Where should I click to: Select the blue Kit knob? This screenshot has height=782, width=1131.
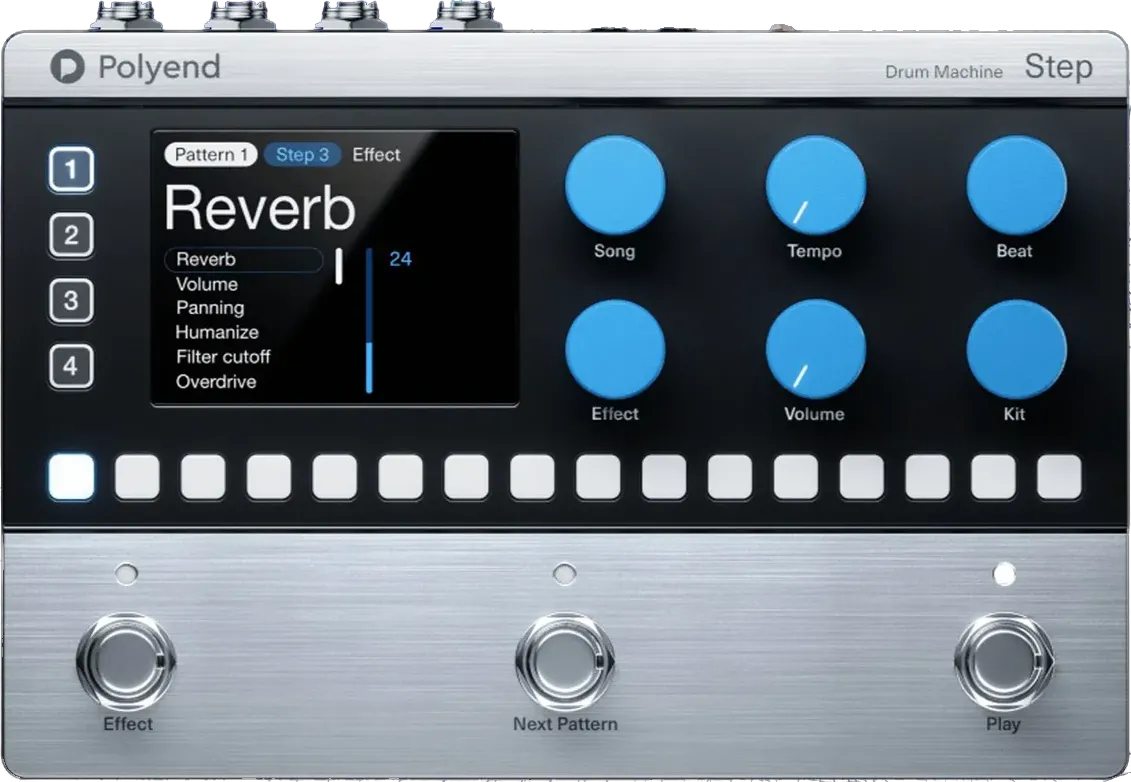click(x=1015, y=349)
